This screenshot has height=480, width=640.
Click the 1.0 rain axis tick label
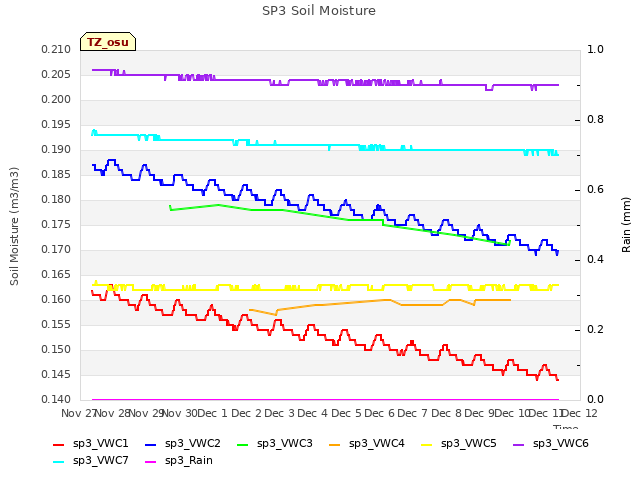tap(595, 49)
